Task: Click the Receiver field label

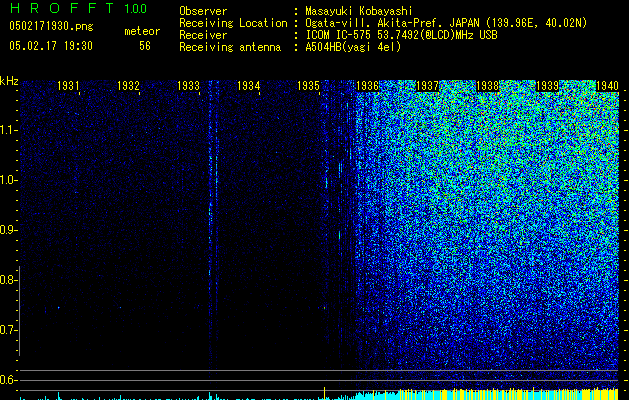Action: (x=203, y=35)
